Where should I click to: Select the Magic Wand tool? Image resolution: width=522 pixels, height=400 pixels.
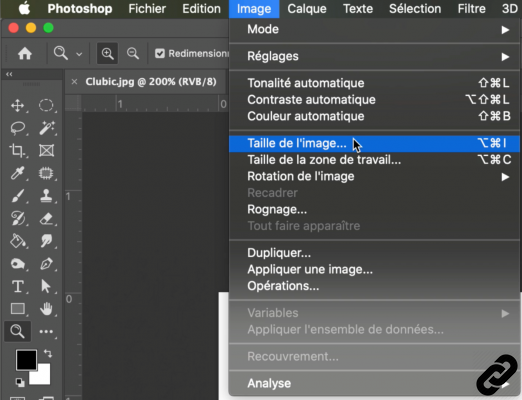coord(46,128)
